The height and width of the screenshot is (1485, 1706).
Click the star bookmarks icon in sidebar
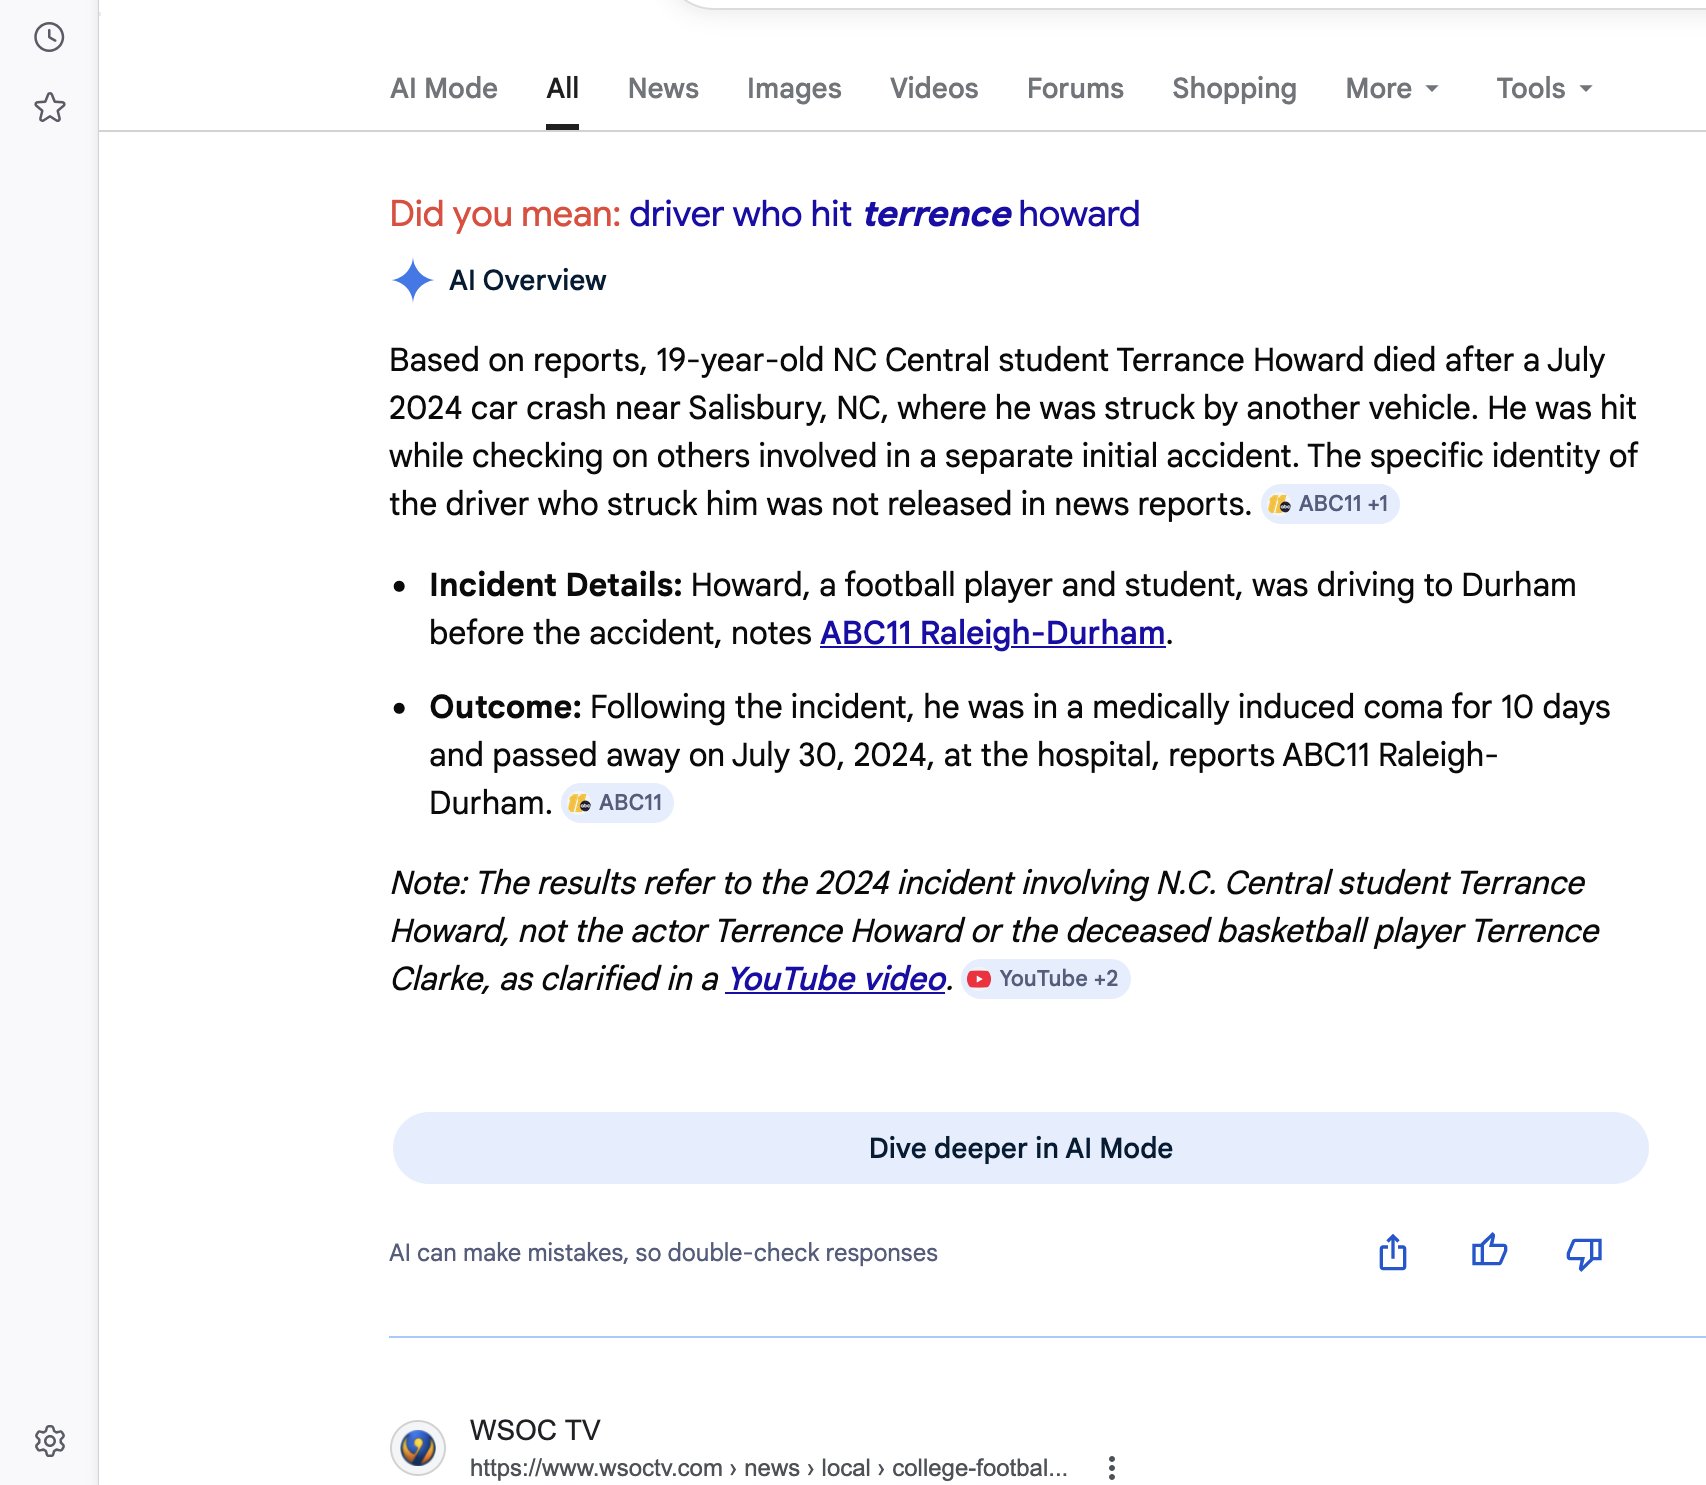coord(49,107)
